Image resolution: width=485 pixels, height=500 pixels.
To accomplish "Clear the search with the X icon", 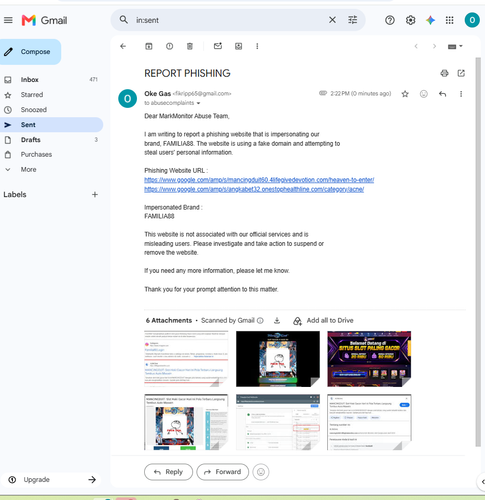I will [x=332, y=20].
